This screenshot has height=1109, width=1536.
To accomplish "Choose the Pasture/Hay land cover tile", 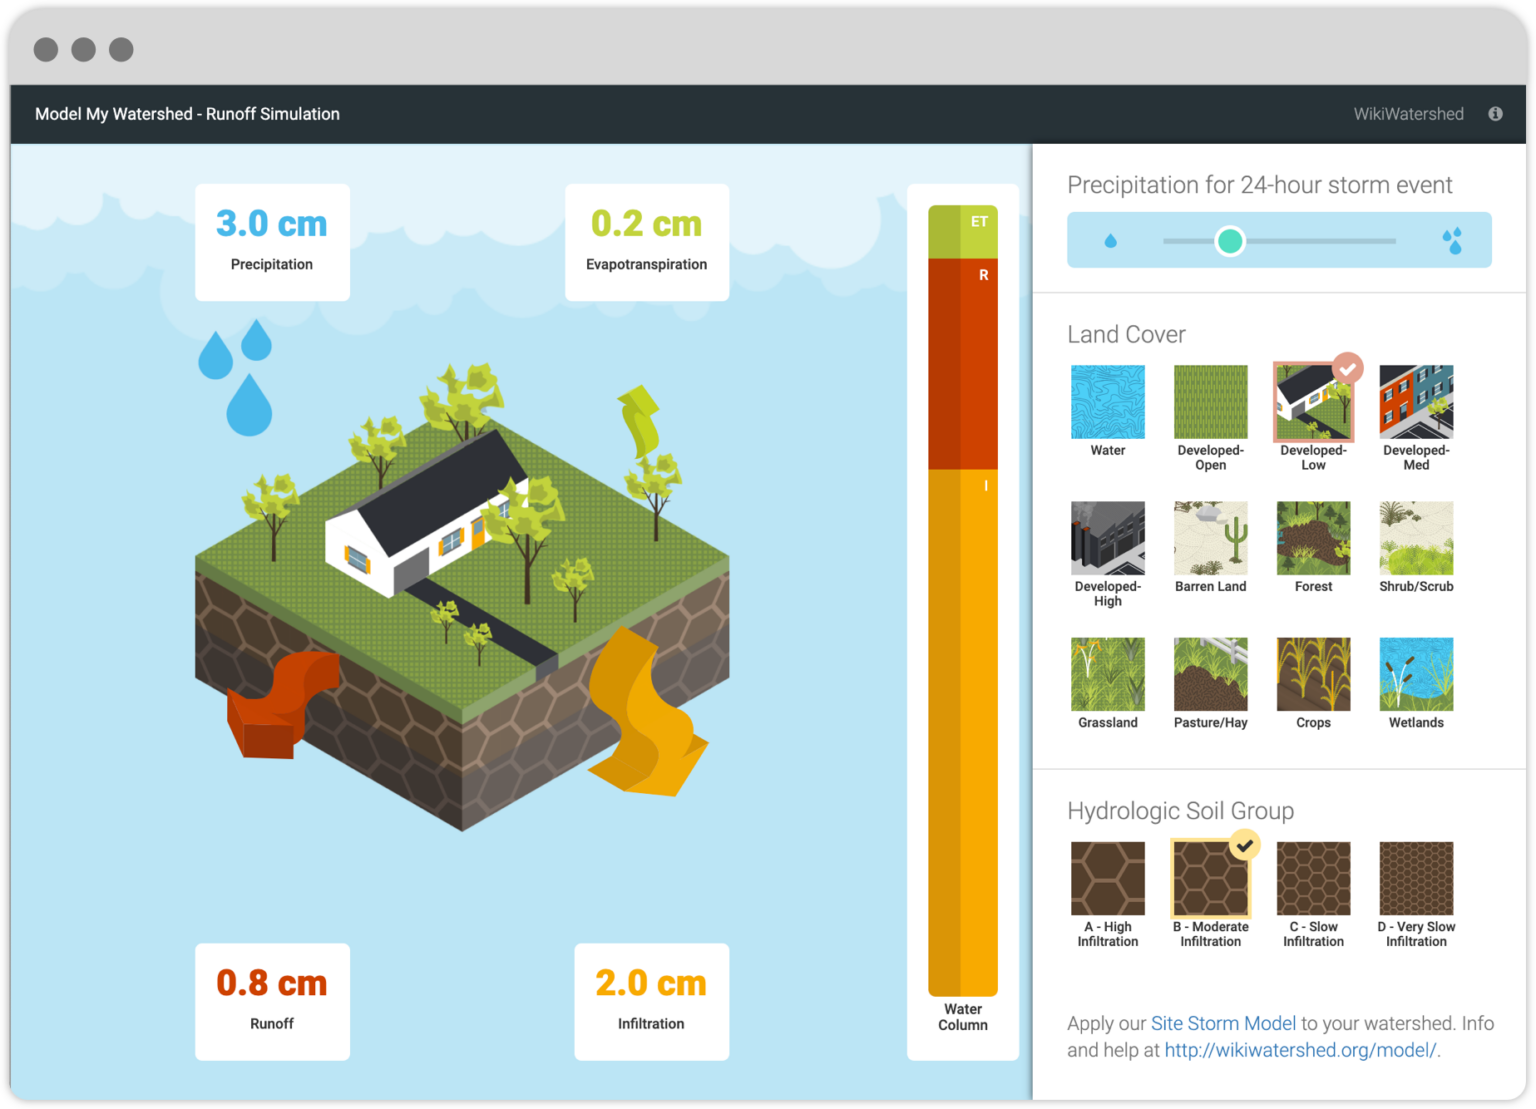I will [1210, 673].
